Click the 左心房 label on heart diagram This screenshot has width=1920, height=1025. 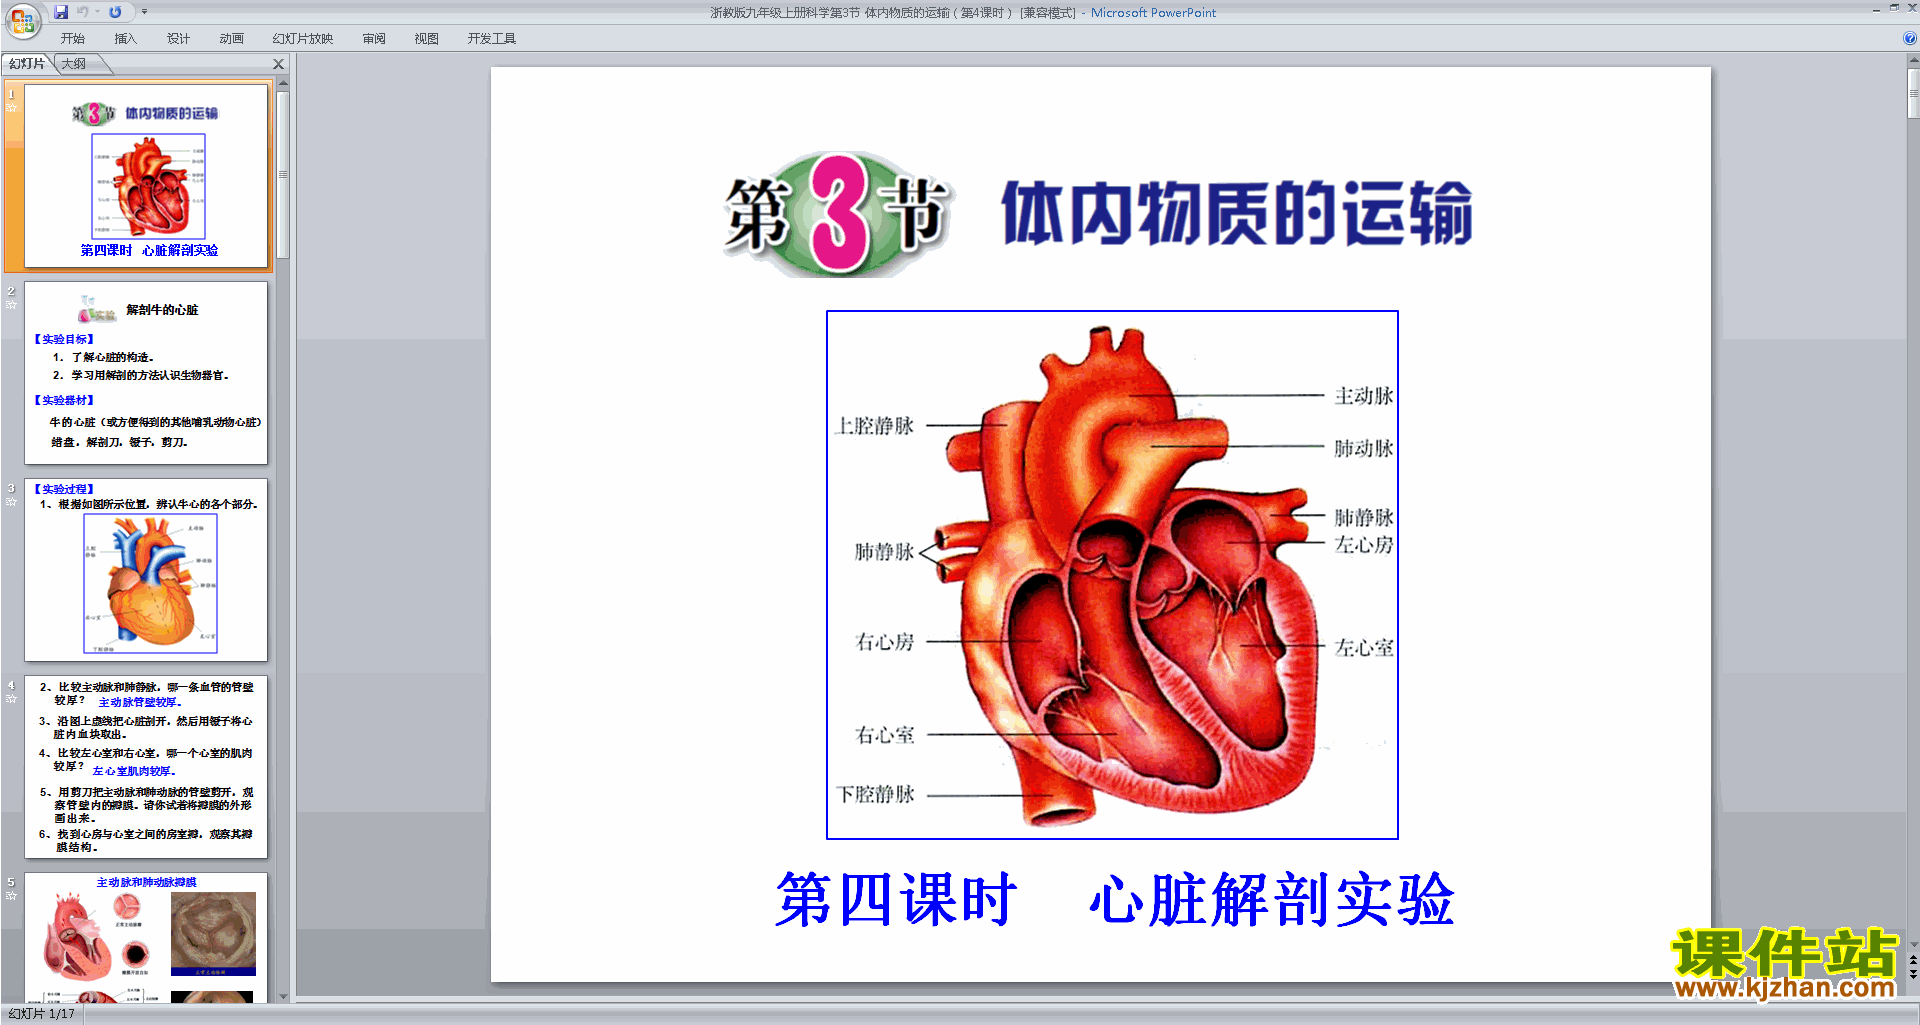pyautogui.click(x=1364, y=545)
